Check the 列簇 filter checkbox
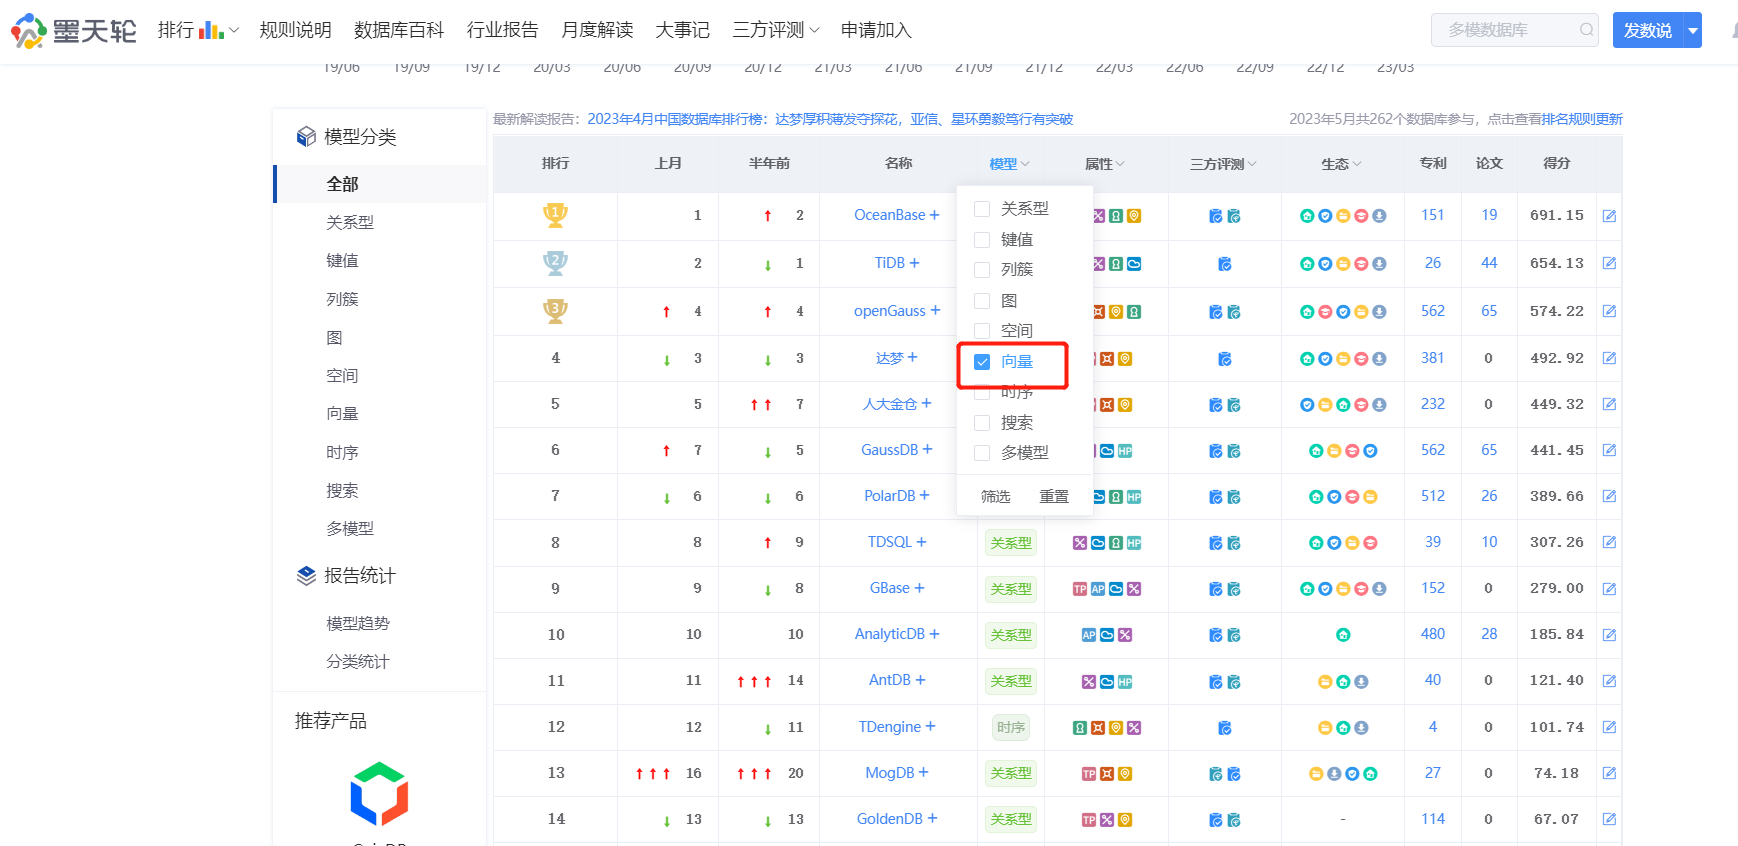Image resolution: width=1738 pixels, height=846 pixels. pos(982,270)
